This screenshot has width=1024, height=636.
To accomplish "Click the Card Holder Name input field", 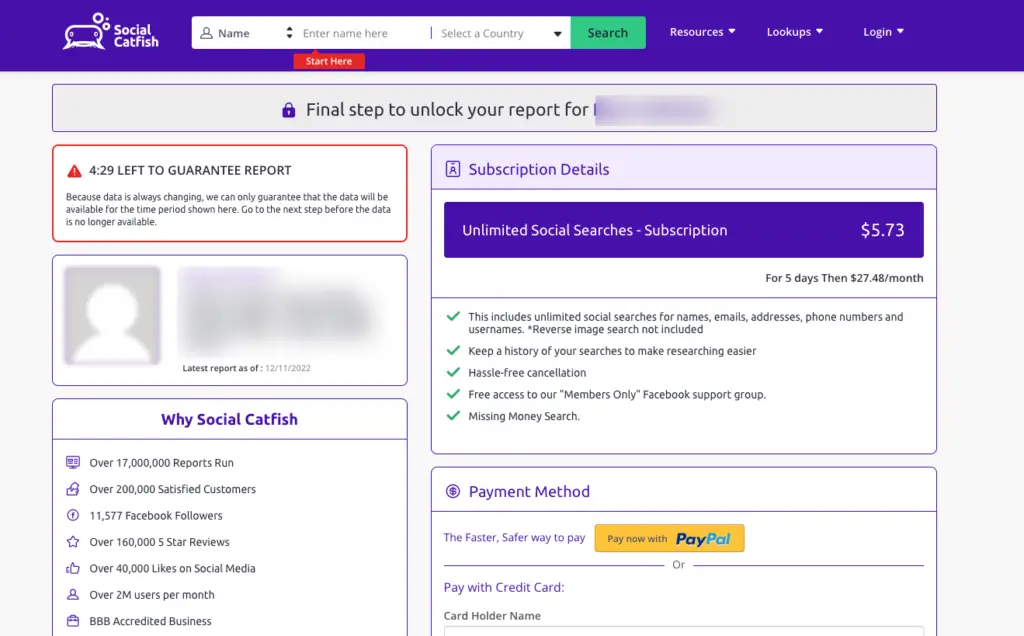I will 684,631.
